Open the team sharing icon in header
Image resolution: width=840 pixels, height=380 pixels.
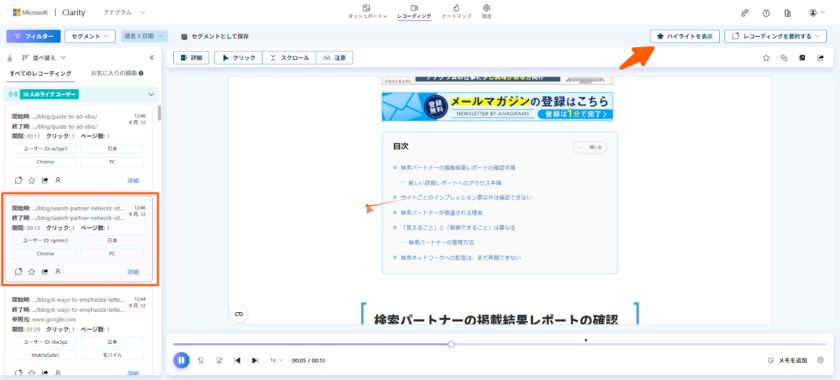click(745, 12)
